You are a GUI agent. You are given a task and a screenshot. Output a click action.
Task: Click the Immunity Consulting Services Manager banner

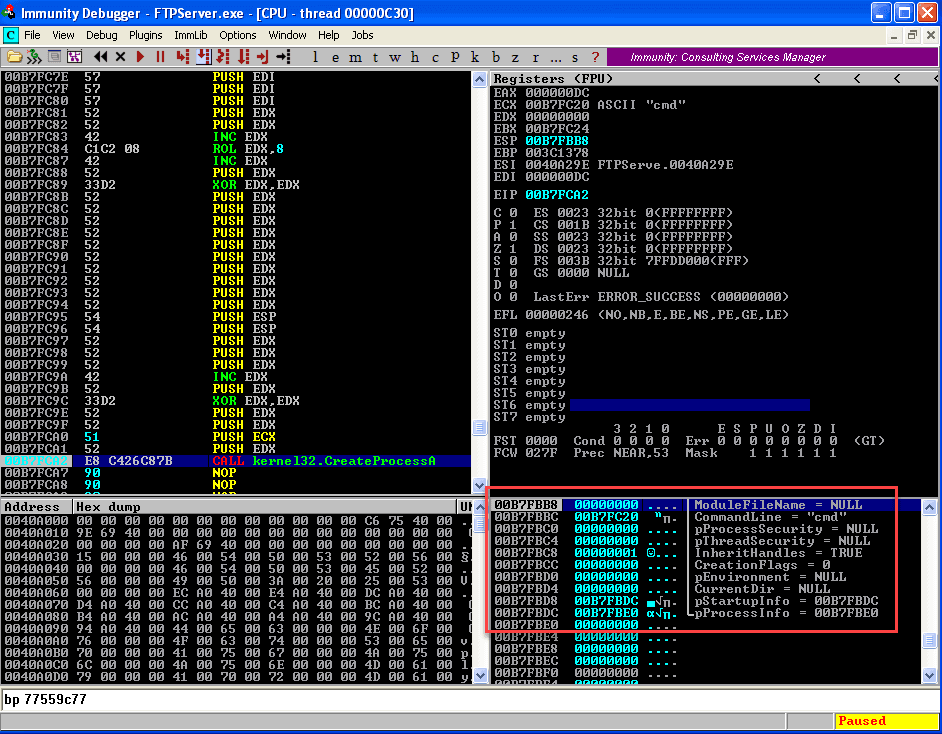click(x=772, y=57)
